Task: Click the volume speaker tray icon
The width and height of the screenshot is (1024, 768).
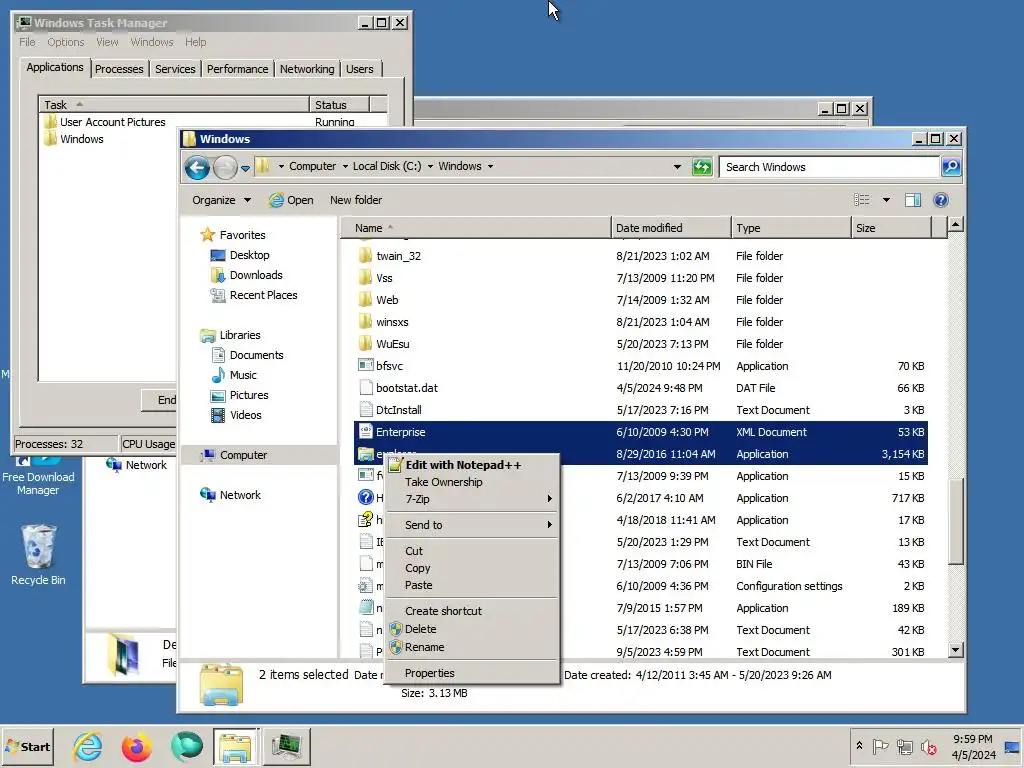Action: pyautogui.click(x=928, y=746)
